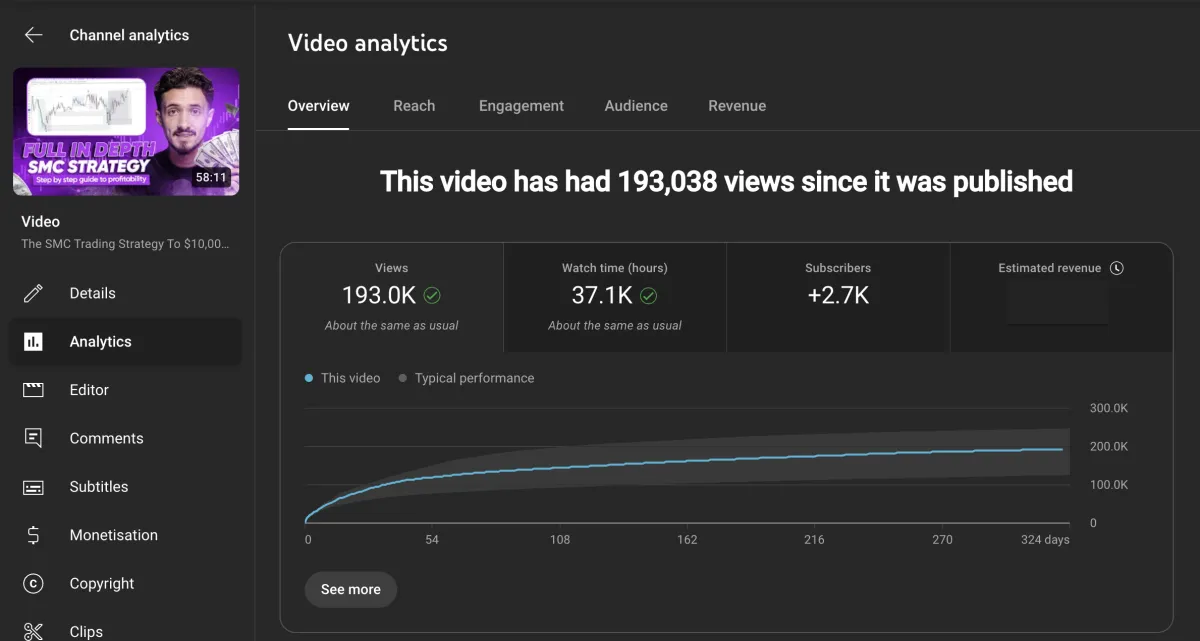Click the back arrow to Channel analytics
The image size is (1200, 641).
click(x=33, y=35)
